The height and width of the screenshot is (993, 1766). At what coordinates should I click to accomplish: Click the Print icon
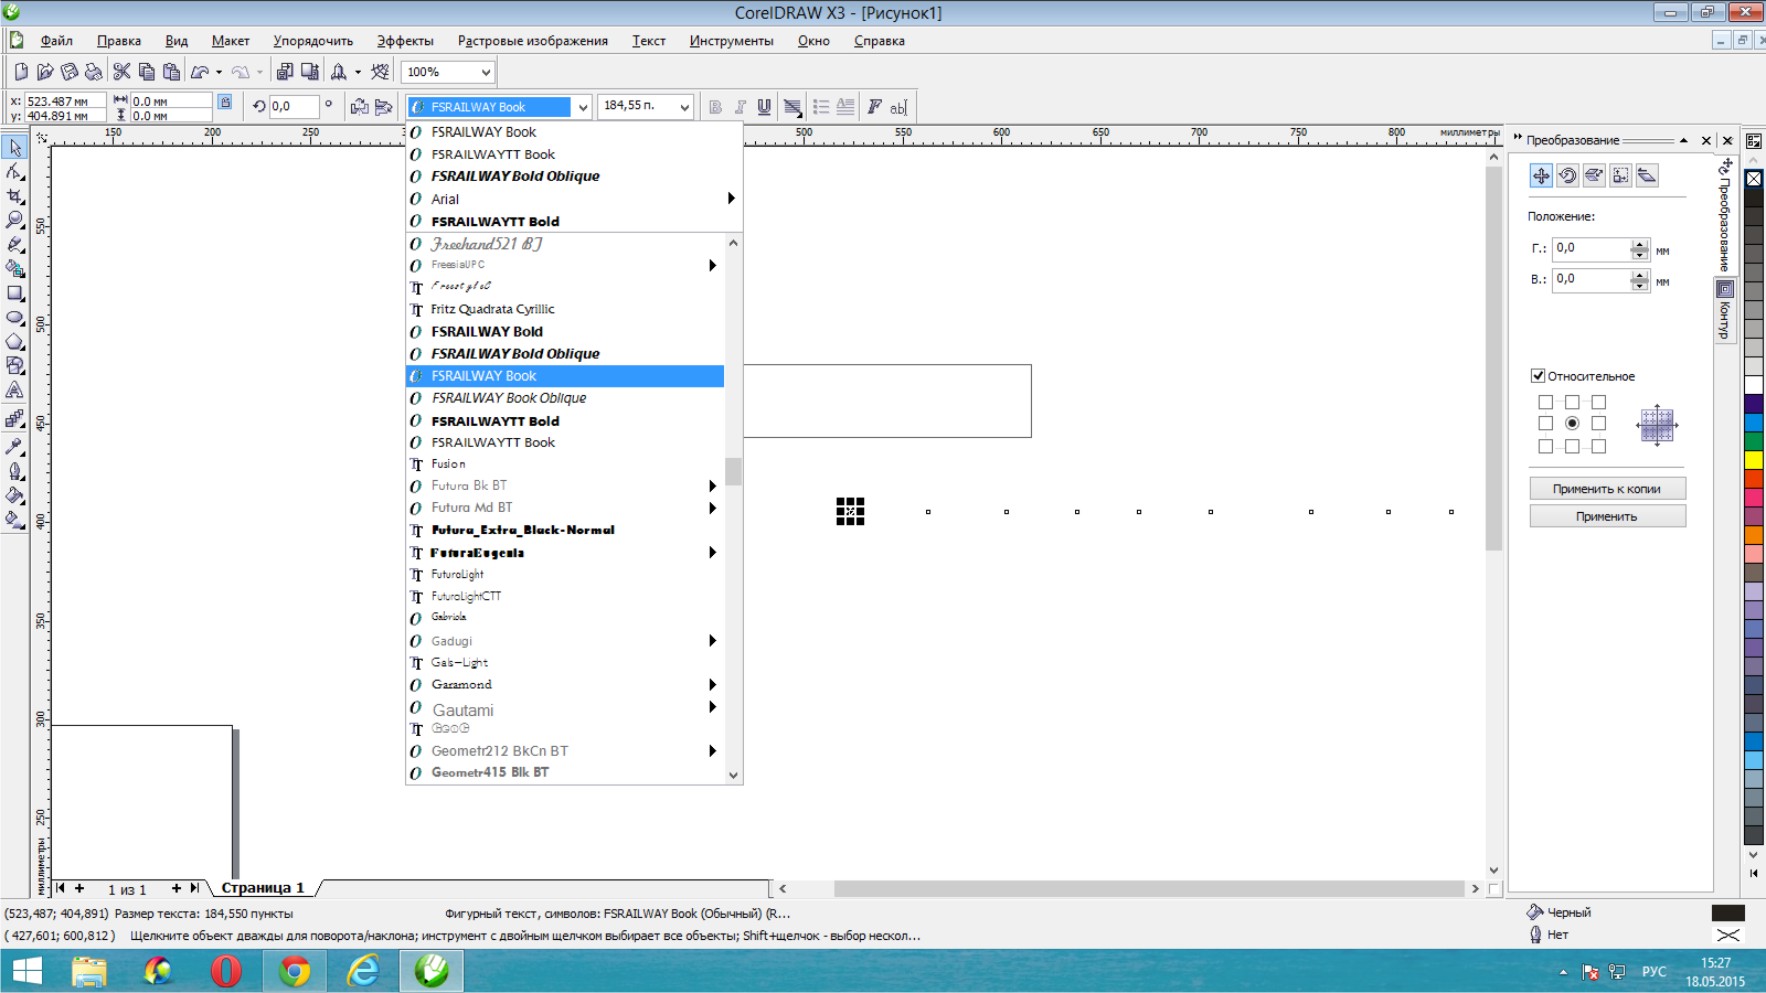(x=94, y=72)
